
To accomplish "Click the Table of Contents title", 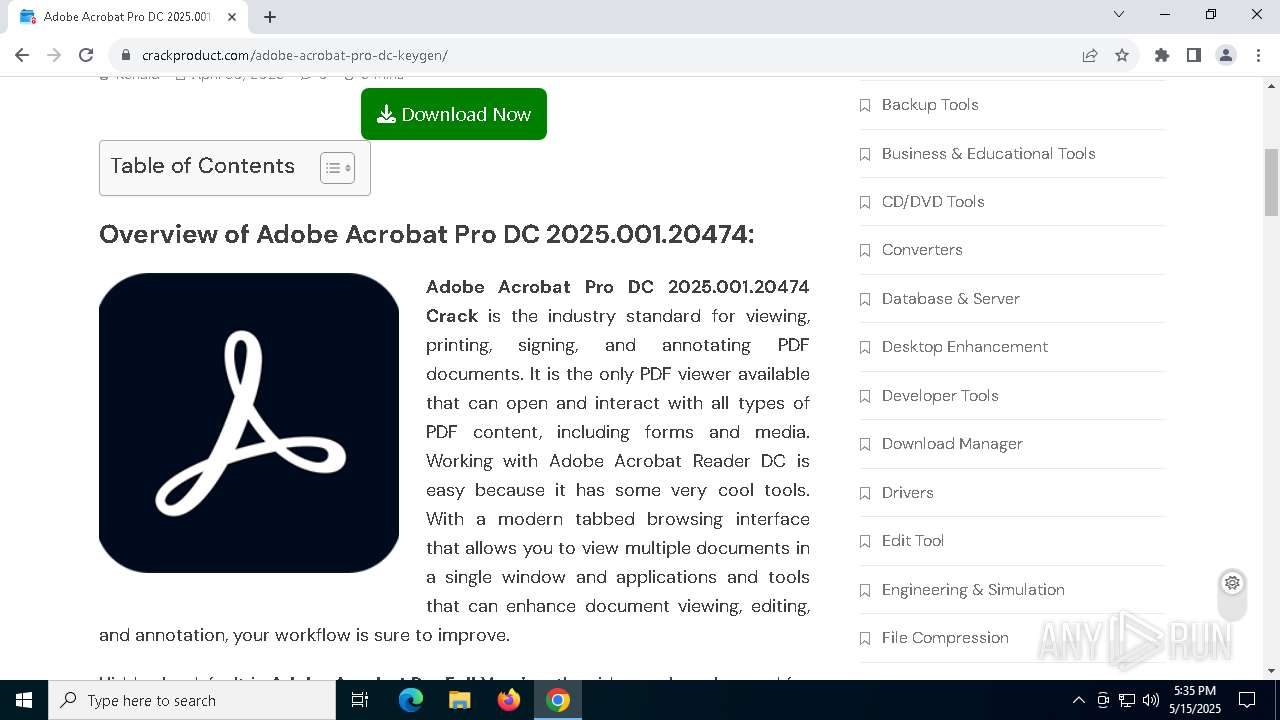I will pos(202,166).
